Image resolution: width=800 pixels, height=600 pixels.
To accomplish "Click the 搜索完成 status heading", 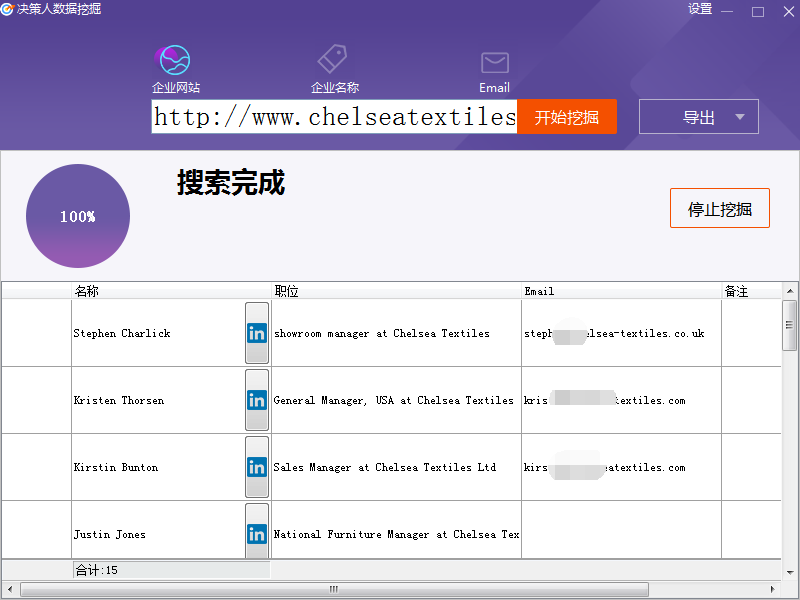I will click(231, 182).
